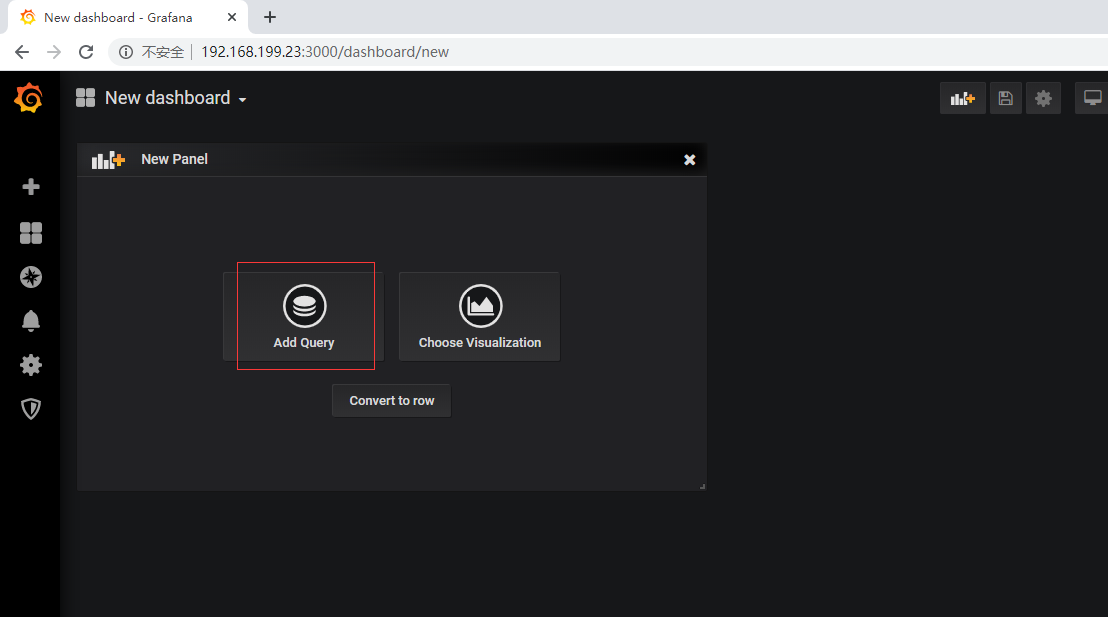Viewport: 1108px width, 617px height.
Task: Open the Configuration gear in sidebar
Action: pos(30,365)
